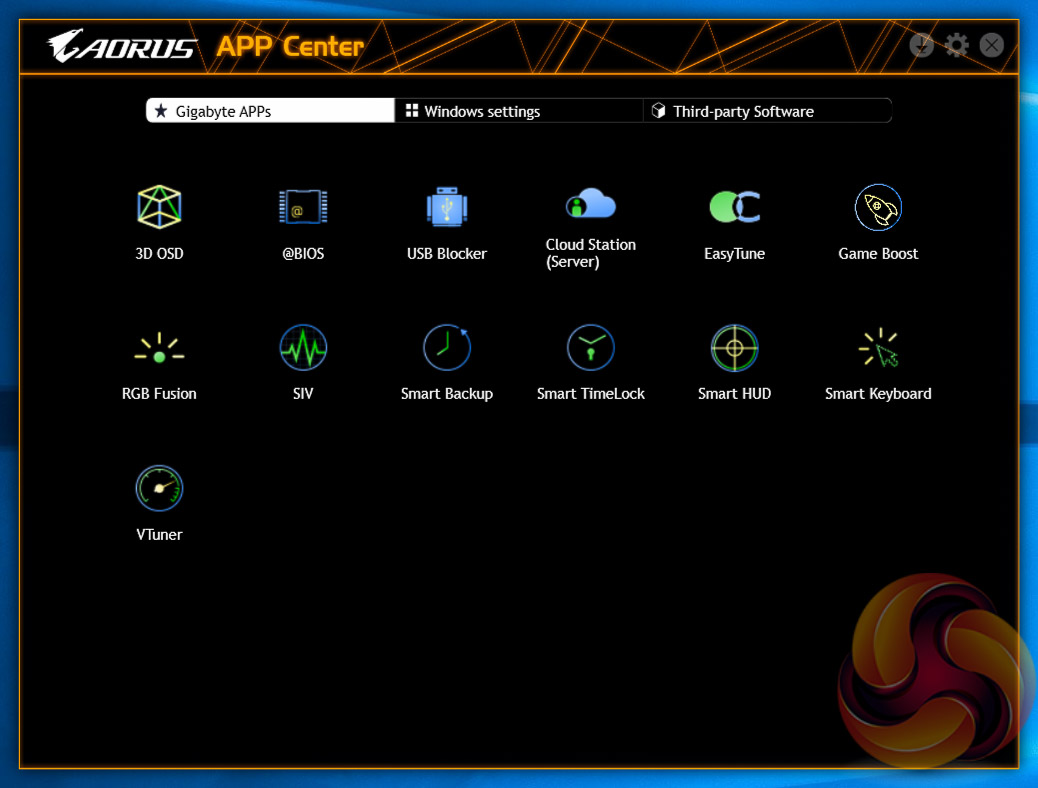Open the Smart Keyboard app
The width and height of the screenshot is (1038, 788).
[x=878, y=349]
